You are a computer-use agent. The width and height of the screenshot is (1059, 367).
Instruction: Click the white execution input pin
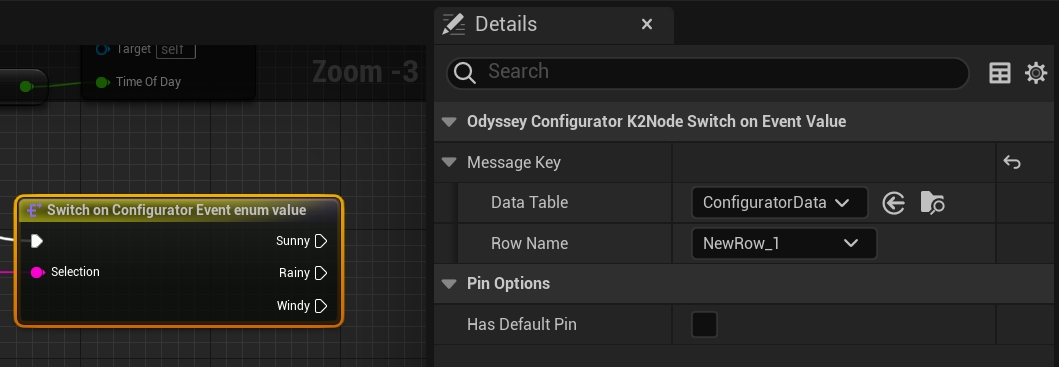(36, 241)
